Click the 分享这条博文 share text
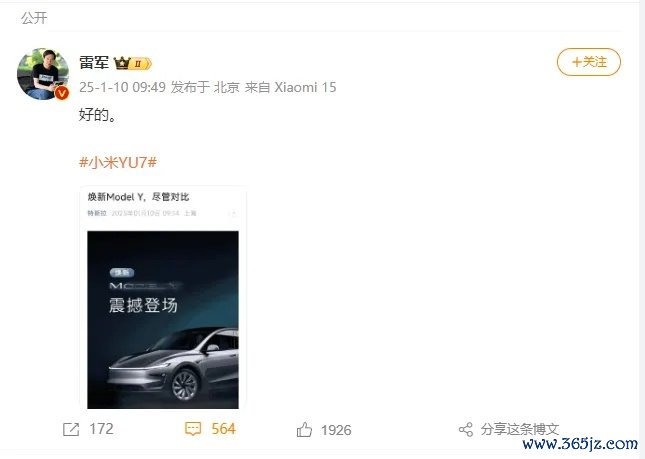 coord(520,429)
